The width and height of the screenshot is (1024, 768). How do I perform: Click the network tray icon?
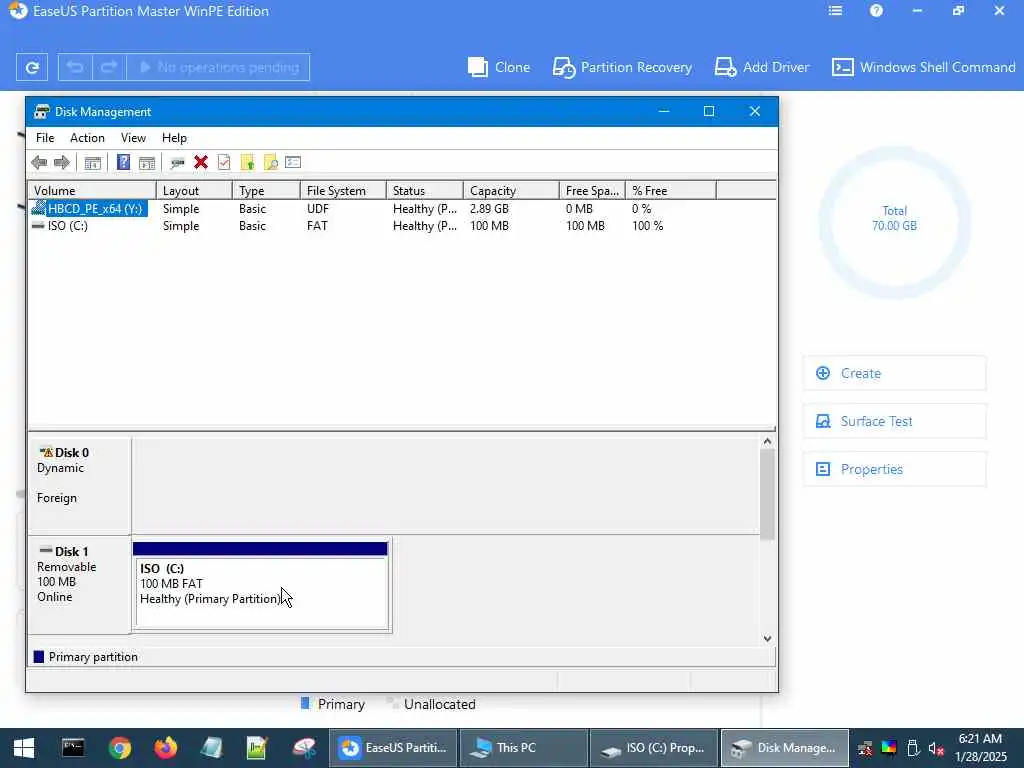(x=865, y=748)
